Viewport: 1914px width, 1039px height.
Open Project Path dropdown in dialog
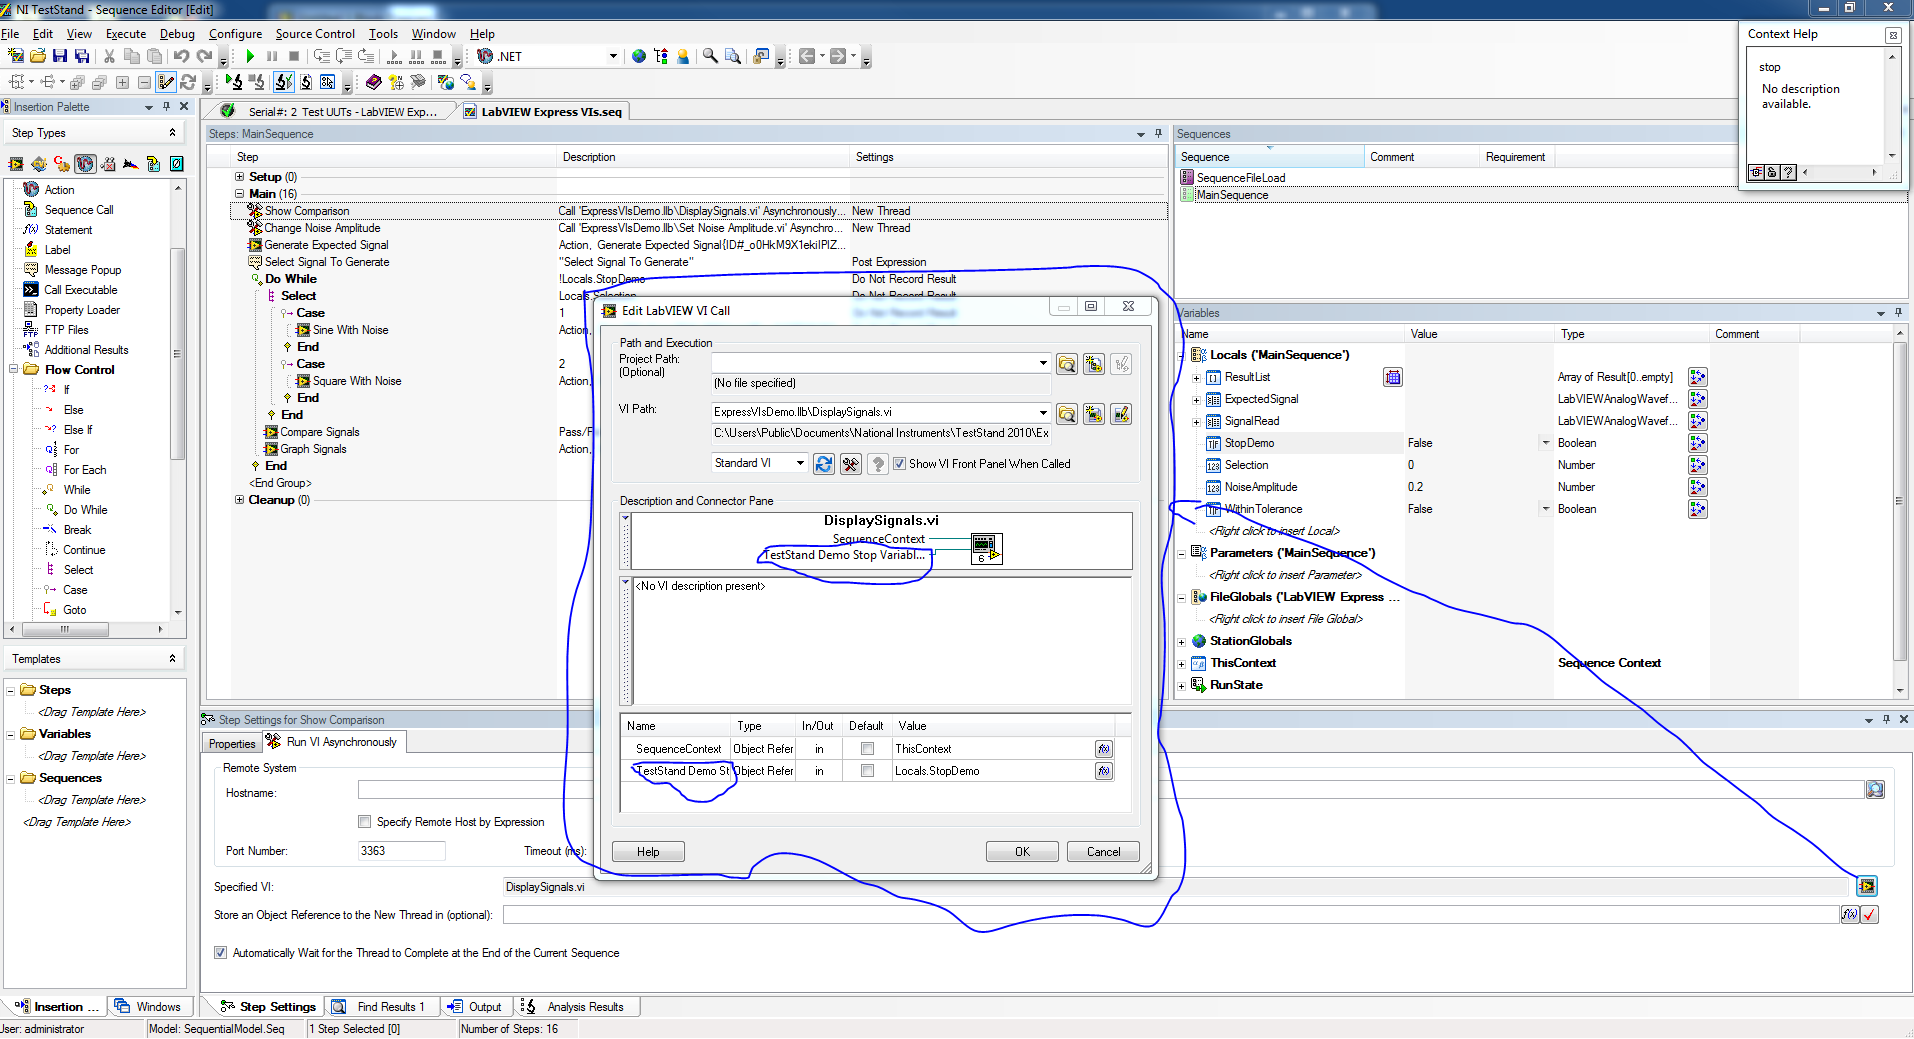pyautogui.click(x=1043, y=363)
